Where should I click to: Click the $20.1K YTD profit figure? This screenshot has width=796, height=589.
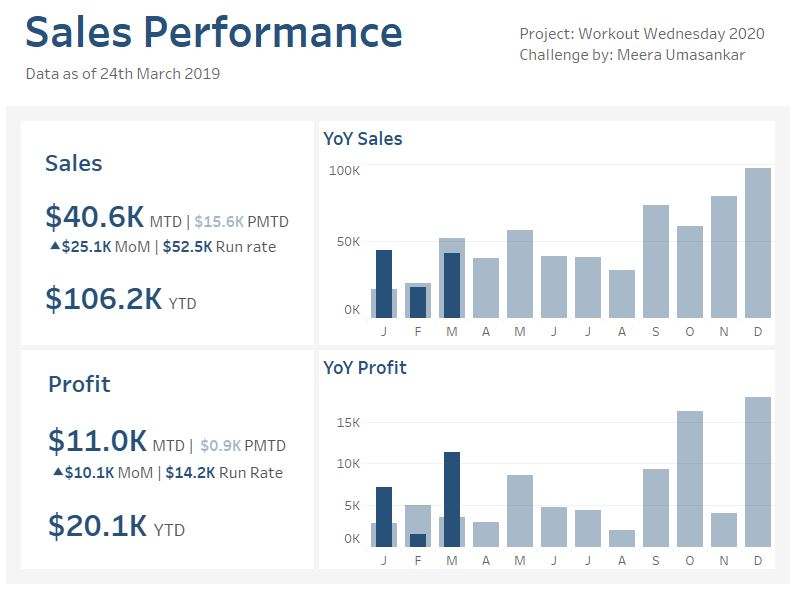click(98, 525)
